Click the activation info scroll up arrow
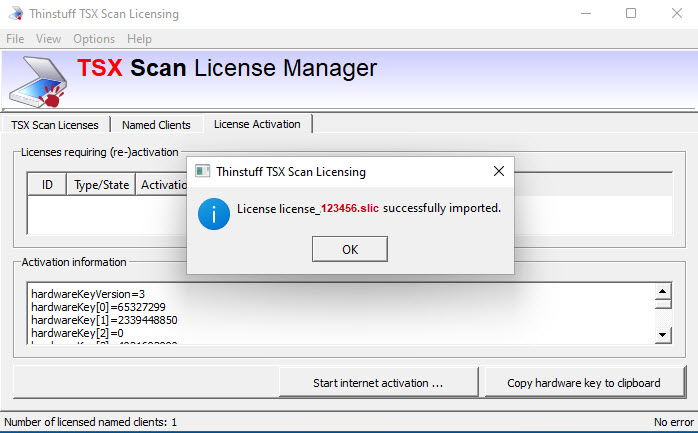Image resolution: width=698 pixels, height=433 pixels. (x=662, y=291)
